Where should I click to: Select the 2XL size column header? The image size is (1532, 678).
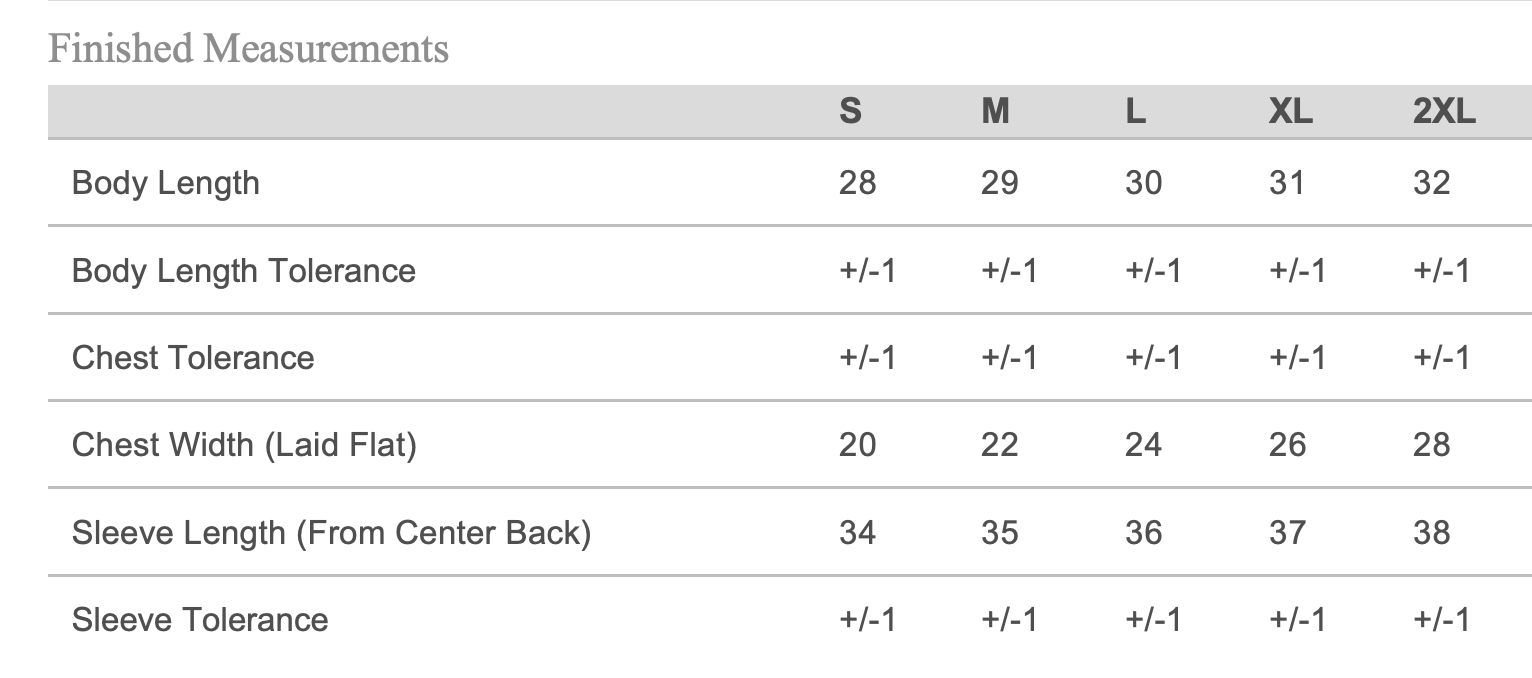tap(1444, 111)
